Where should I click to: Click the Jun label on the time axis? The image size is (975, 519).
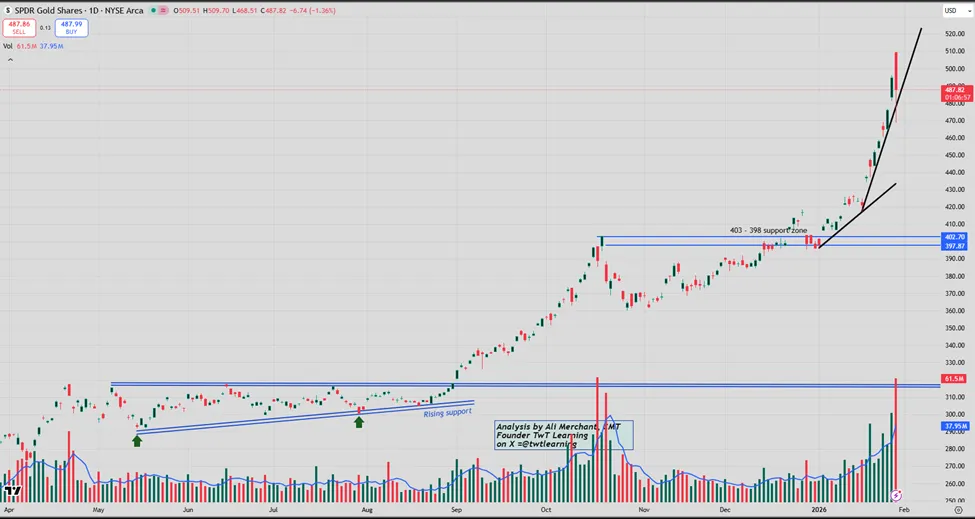pos(187,509)
